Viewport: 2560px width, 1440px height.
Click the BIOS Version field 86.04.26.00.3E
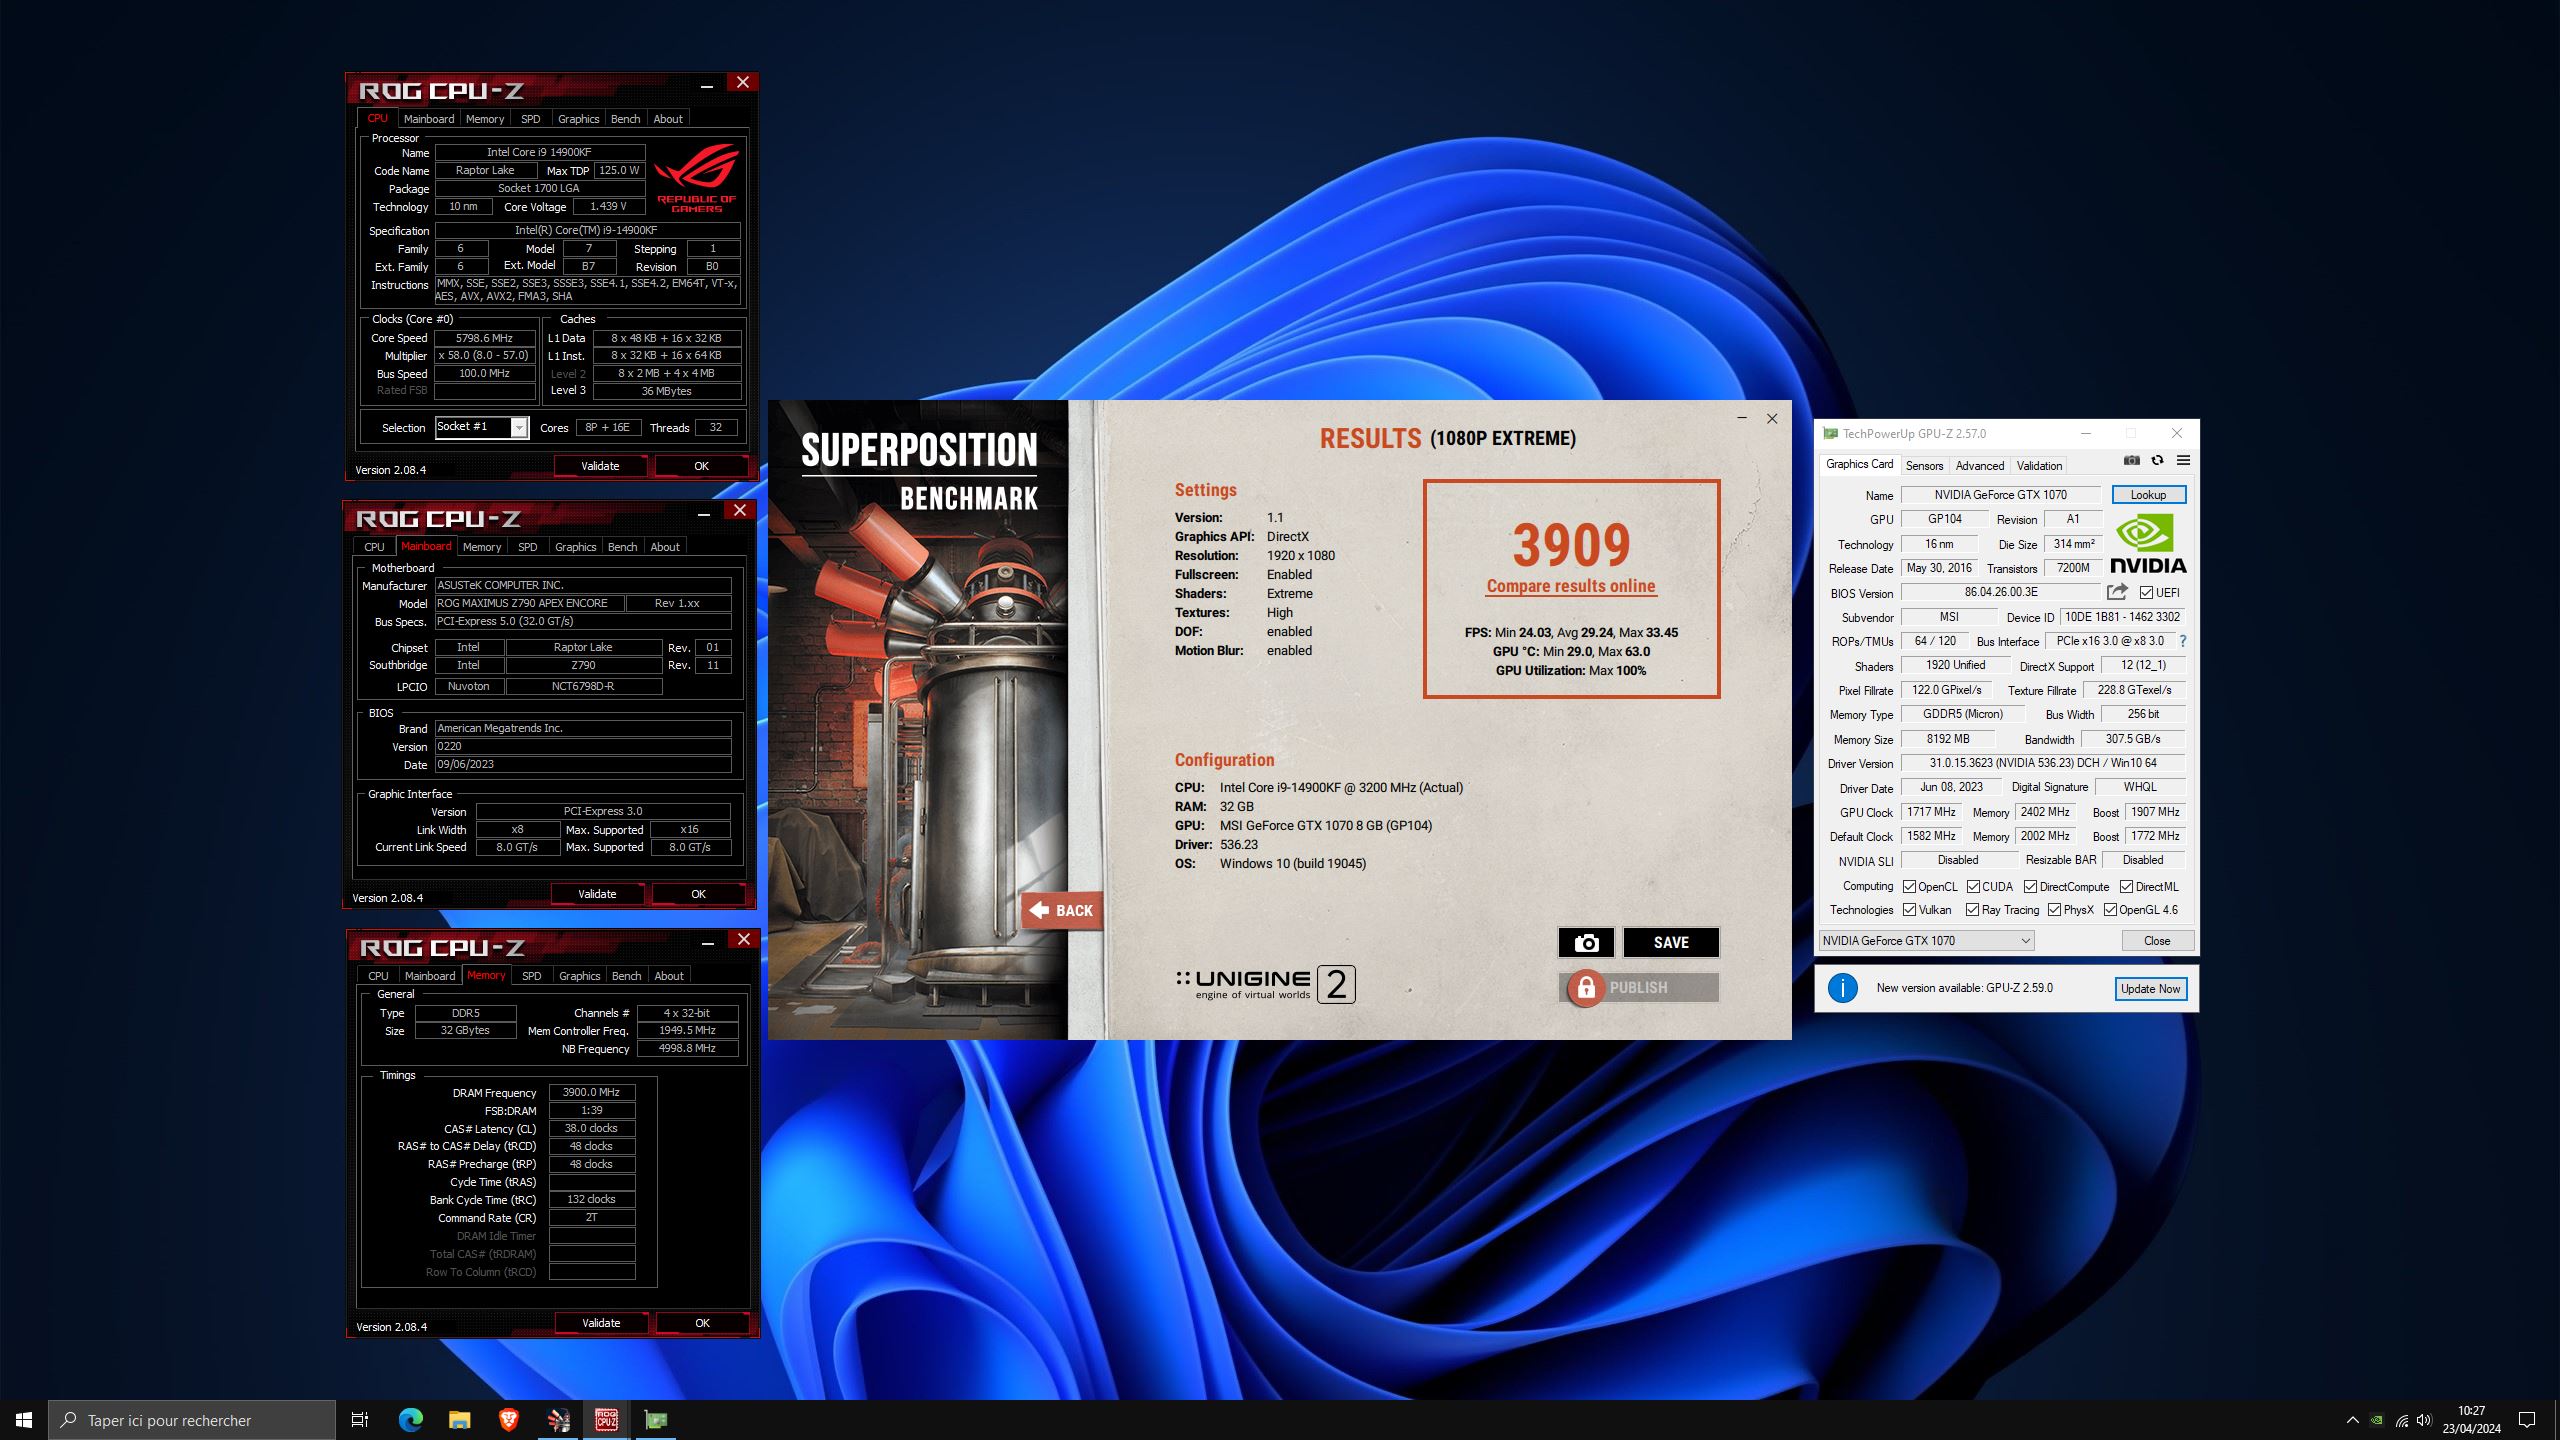[2000, 592]
